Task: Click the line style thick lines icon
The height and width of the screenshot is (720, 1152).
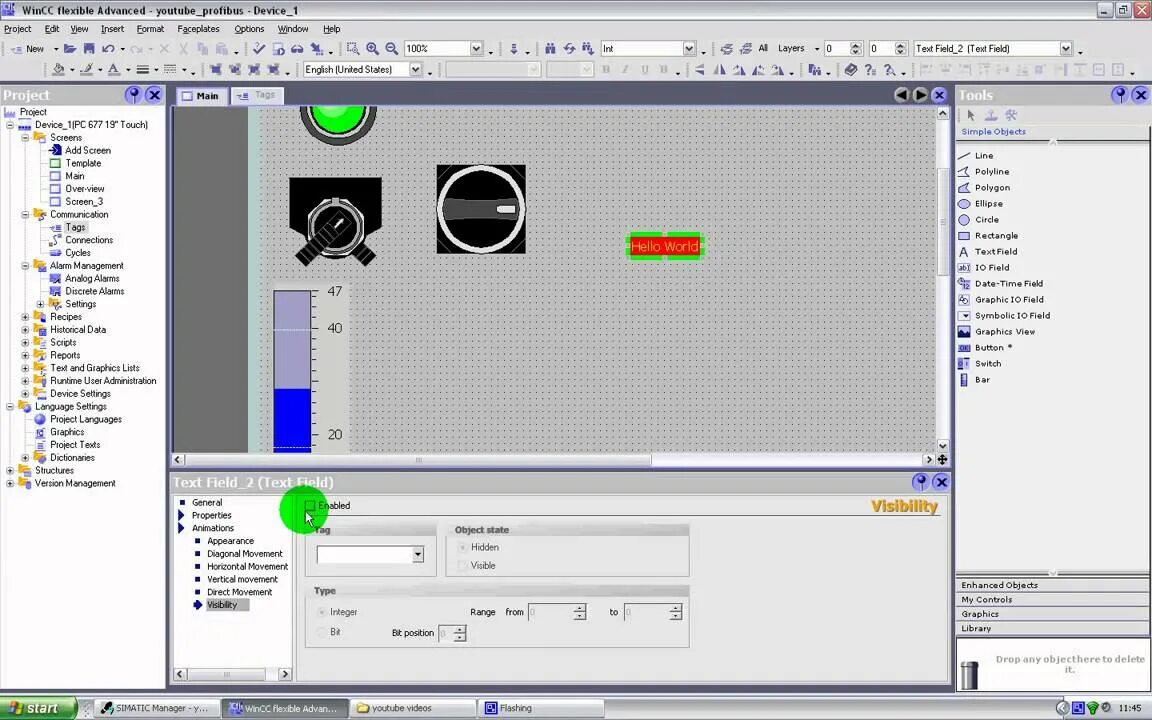Action: tap(143, 69)
